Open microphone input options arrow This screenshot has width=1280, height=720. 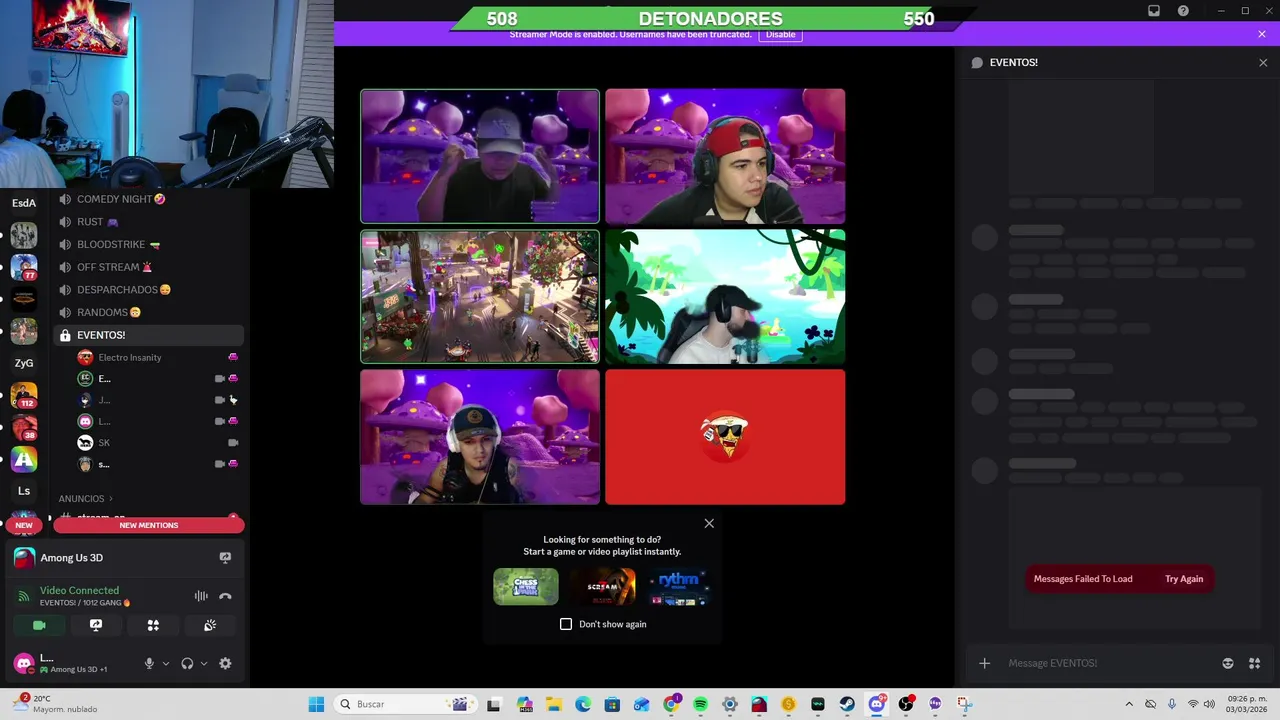click(166, 663)
